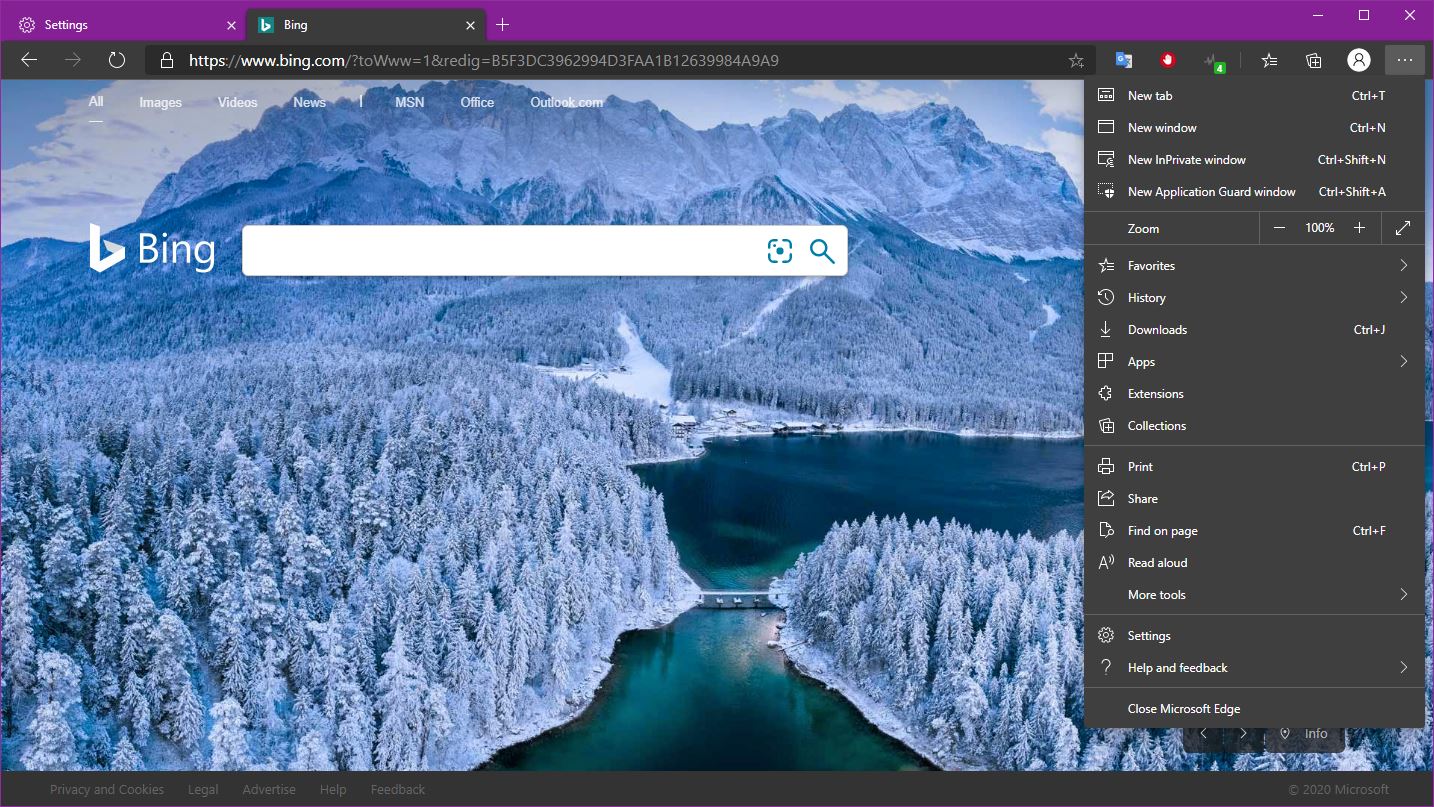Select New tab from the menu
This screenshot has width=1434, height=807.
point(1254,95)
